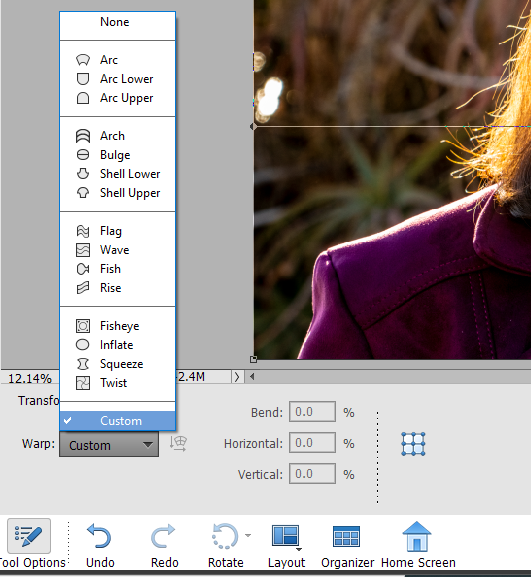
Task: Open the Layout options button
Action: [x=286, y=546]
